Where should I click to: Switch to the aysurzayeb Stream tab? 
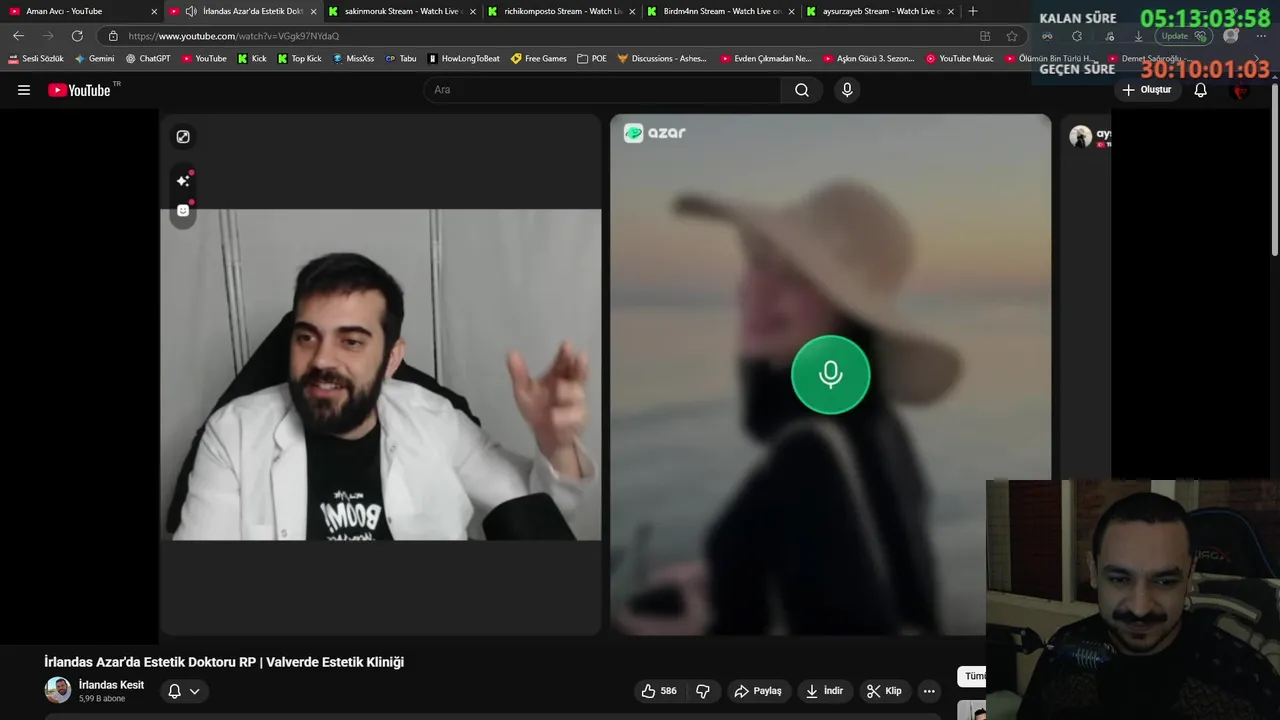click(x=879, y=11)
